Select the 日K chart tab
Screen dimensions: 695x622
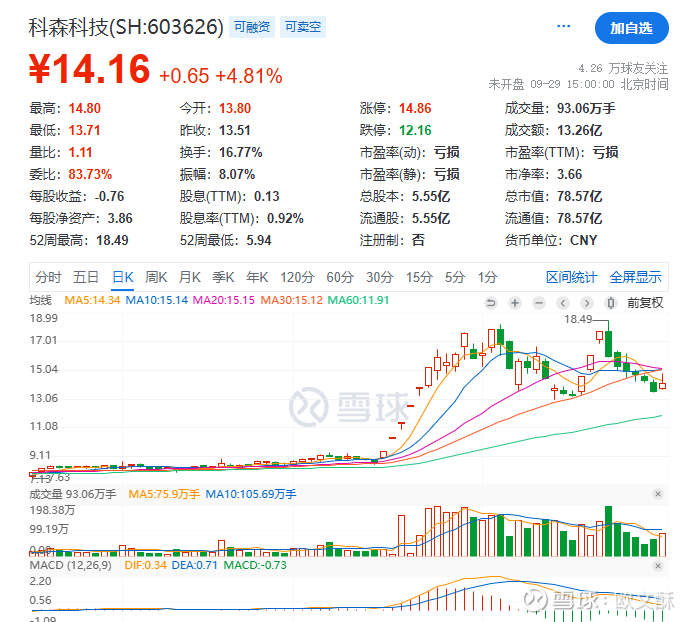click(122, 277)
